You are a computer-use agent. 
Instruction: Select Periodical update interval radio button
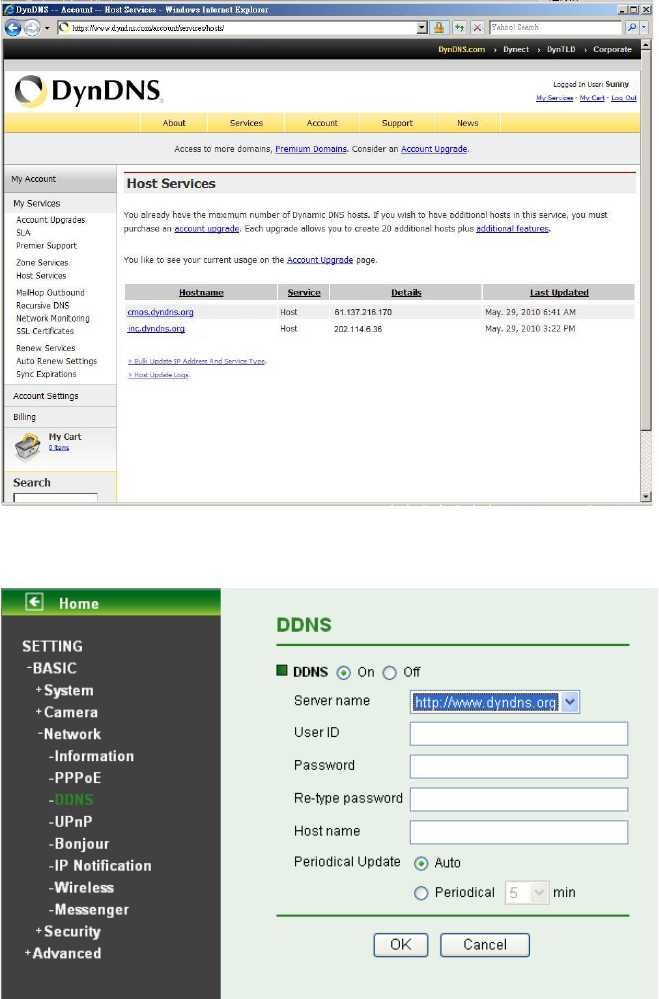(421, 893)
